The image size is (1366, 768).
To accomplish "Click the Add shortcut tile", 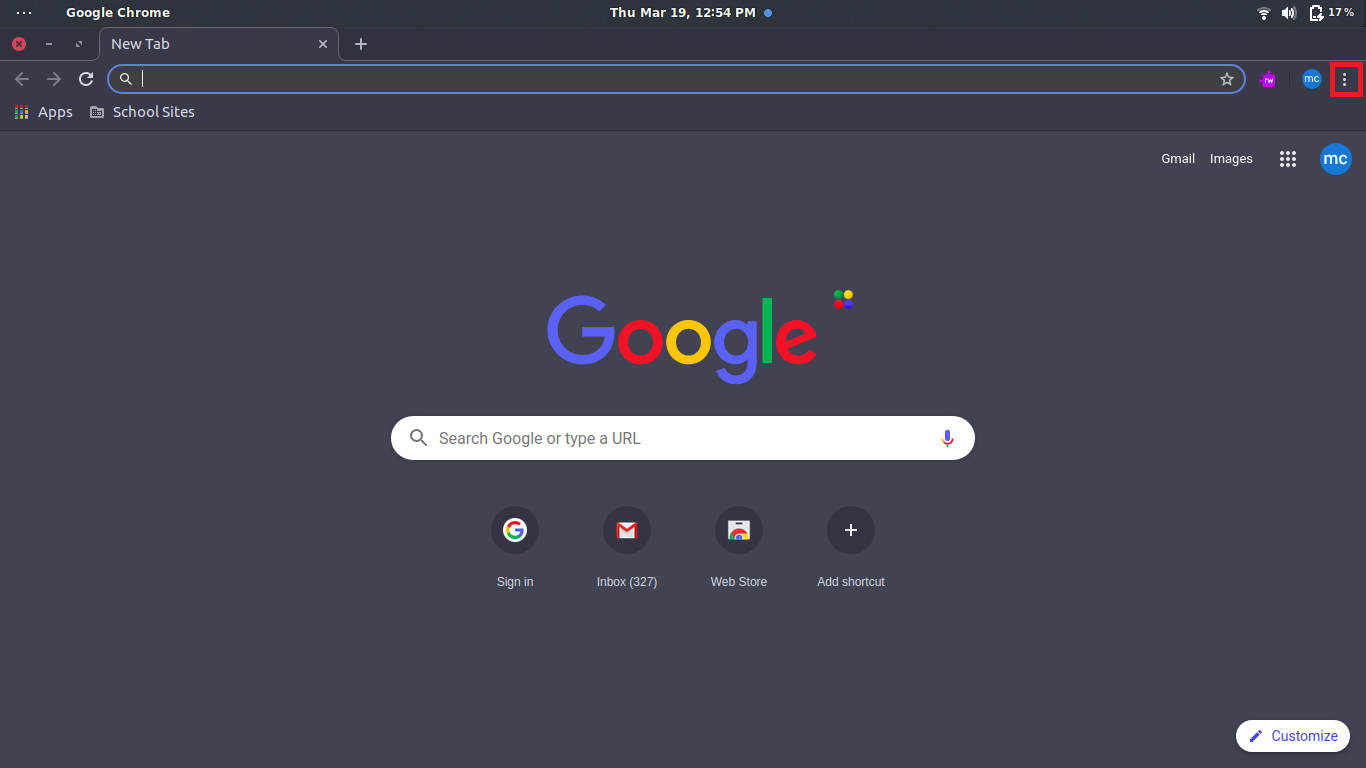I will click(x=851, y=548).
